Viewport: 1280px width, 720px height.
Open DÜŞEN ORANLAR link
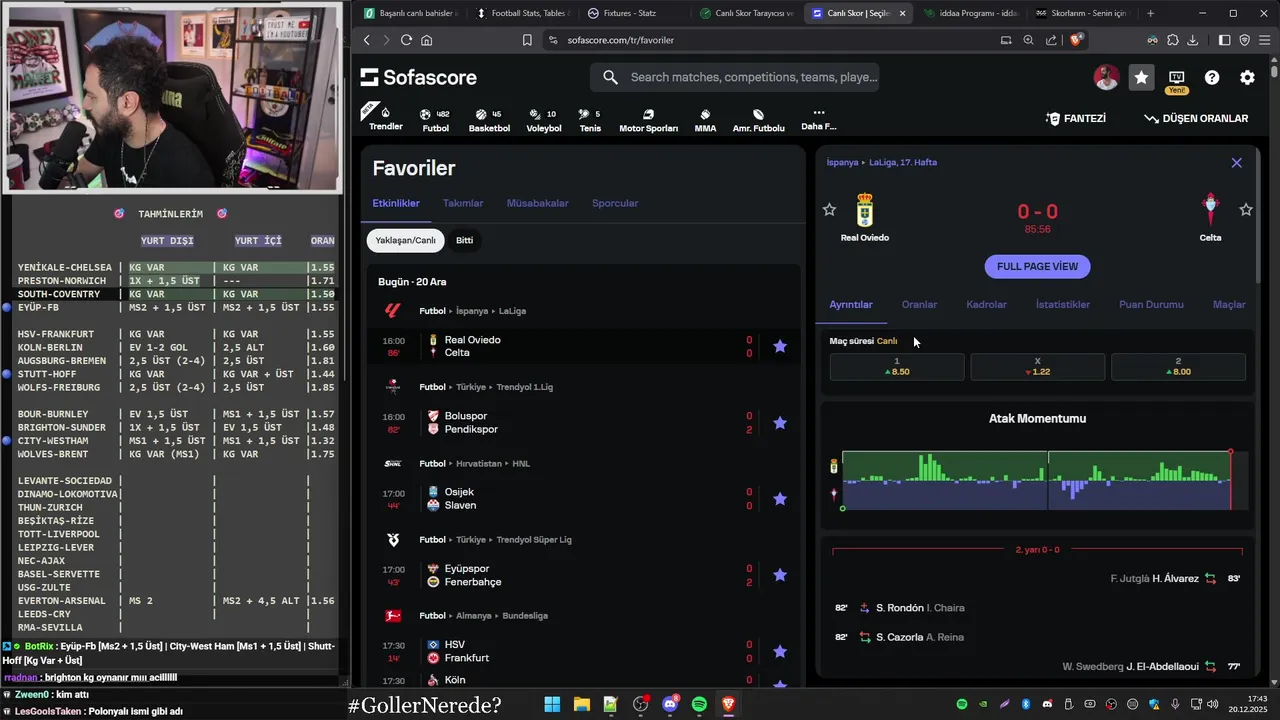1196,118
